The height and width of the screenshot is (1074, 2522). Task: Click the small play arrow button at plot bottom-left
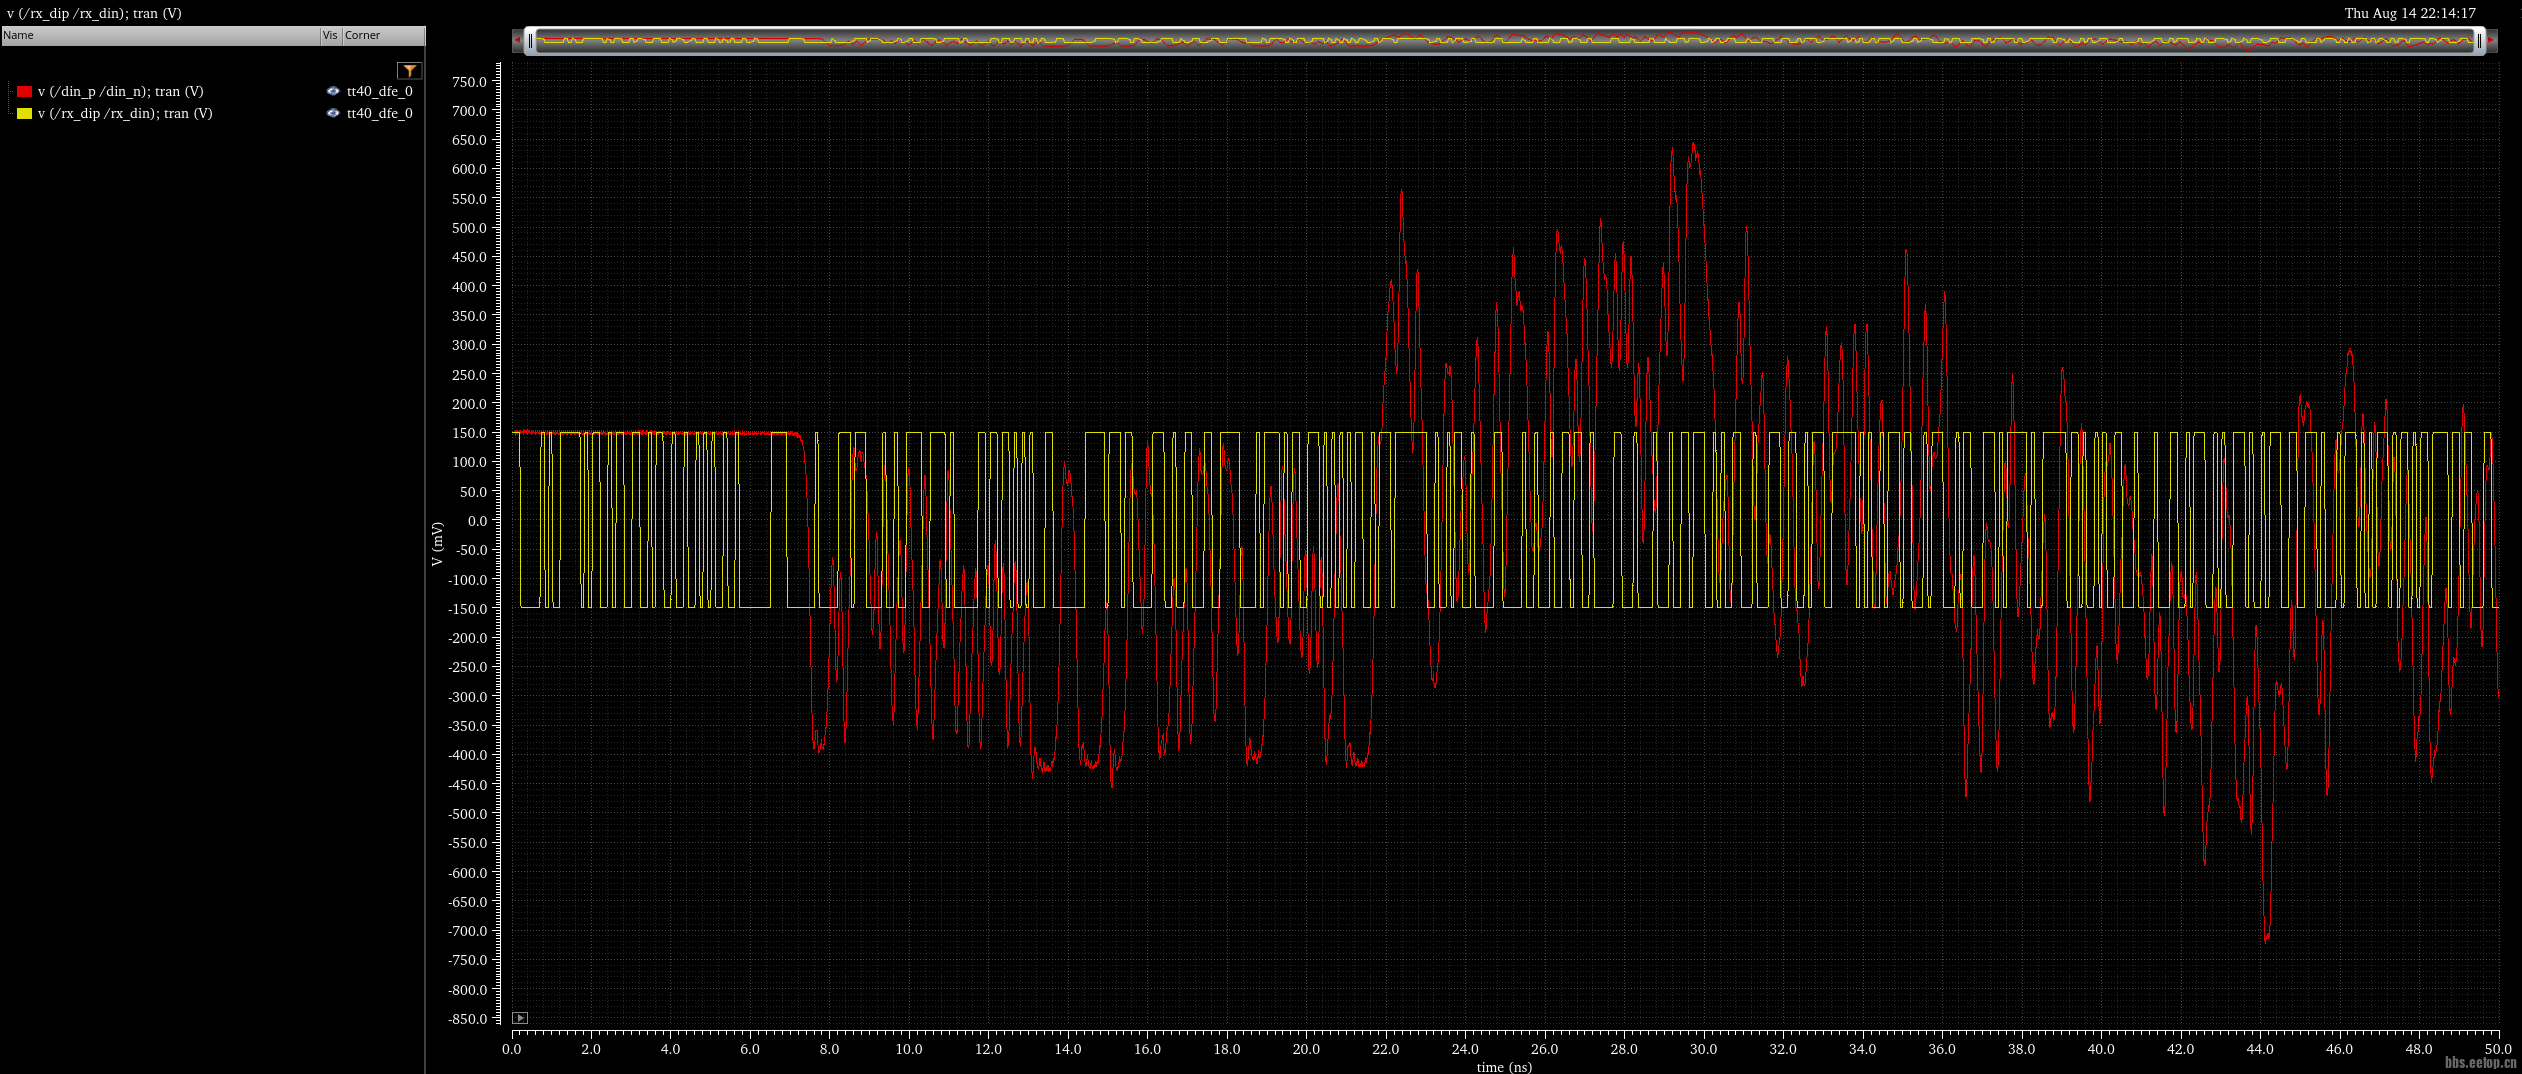click(x=520, y=1017)
